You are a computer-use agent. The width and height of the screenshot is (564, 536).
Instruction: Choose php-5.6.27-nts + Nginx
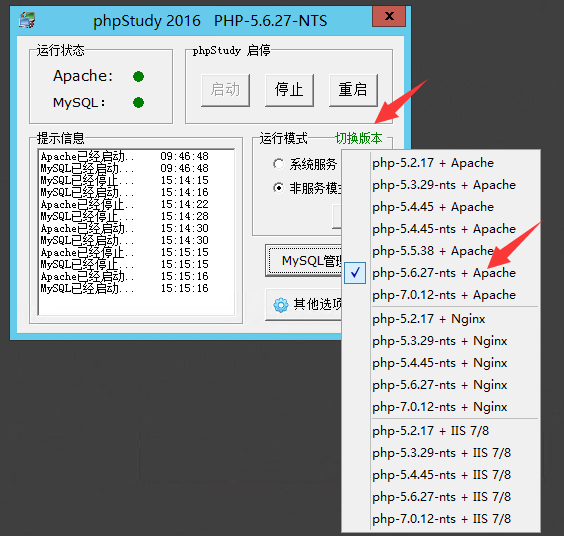tap(441, 385)
